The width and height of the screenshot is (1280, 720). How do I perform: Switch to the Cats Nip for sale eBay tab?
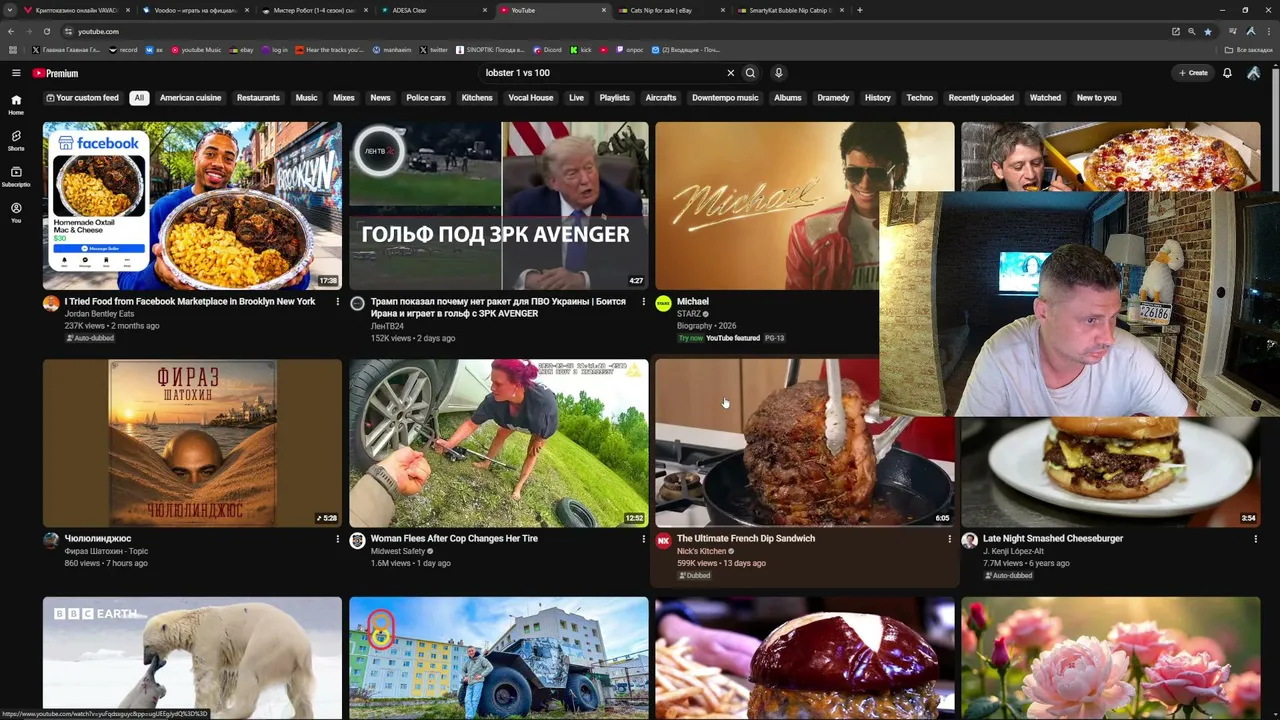(671, 10)
